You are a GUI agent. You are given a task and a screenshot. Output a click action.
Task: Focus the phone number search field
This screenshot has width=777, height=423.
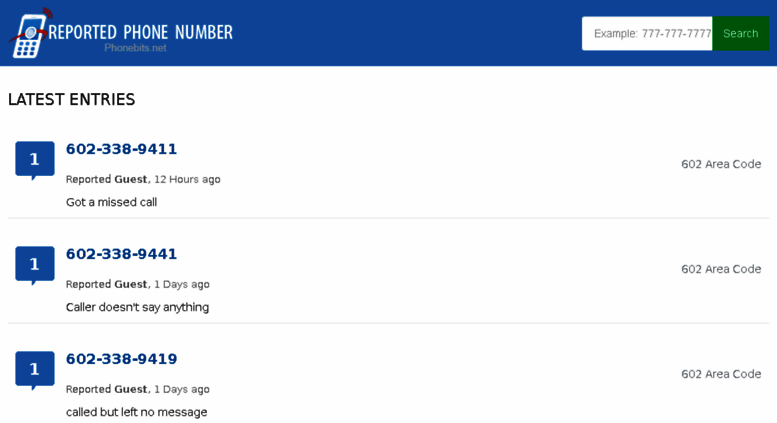point(647,34)
